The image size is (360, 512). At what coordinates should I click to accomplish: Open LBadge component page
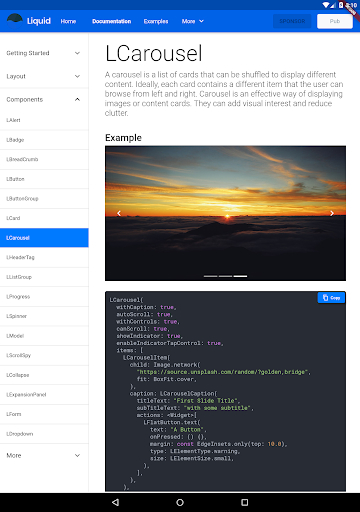click(x=44, y=140)
